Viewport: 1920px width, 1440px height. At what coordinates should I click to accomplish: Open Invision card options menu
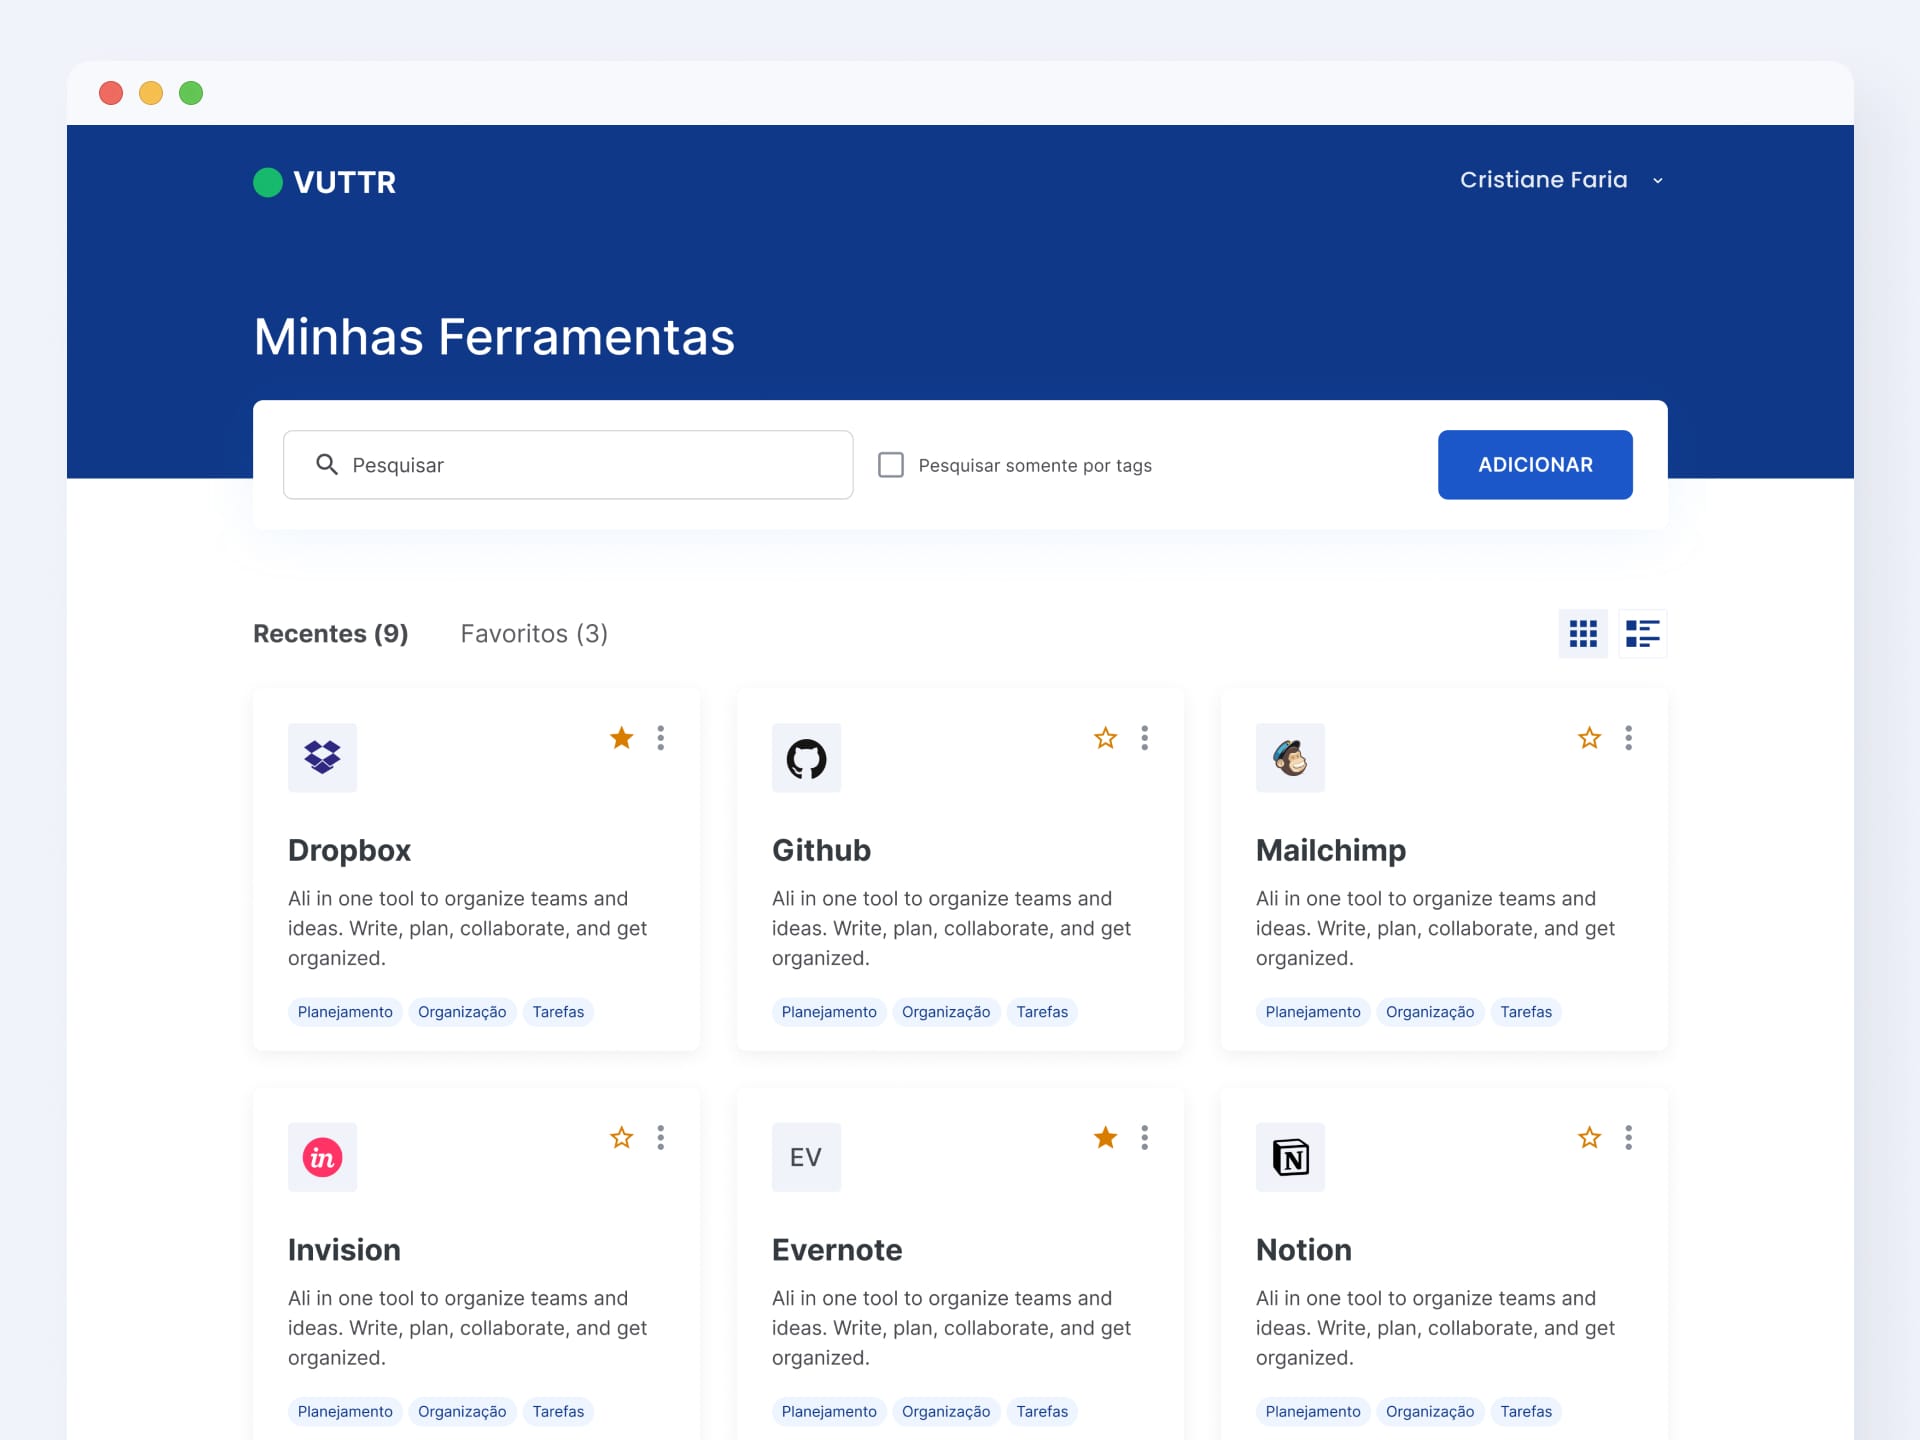point(660,1137)
